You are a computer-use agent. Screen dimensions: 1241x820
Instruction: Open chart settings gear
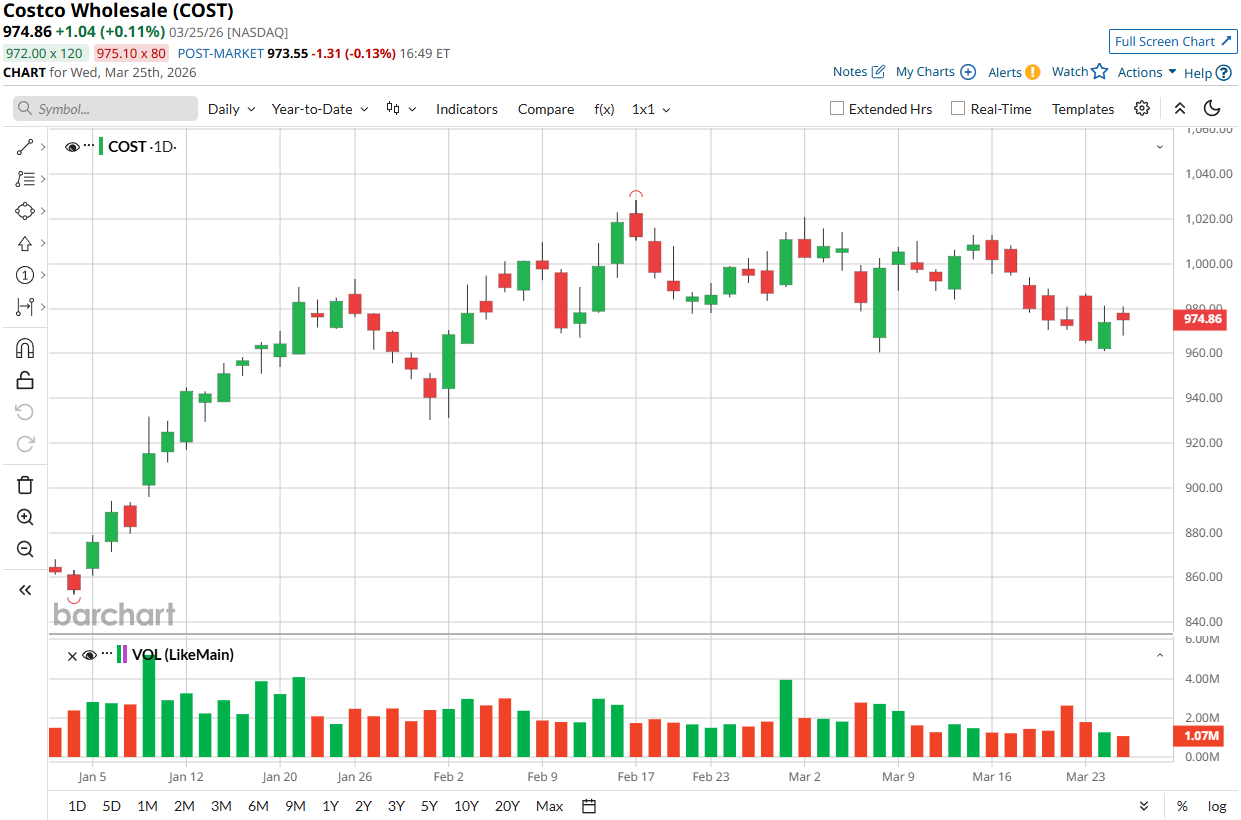coord(1142,109)
